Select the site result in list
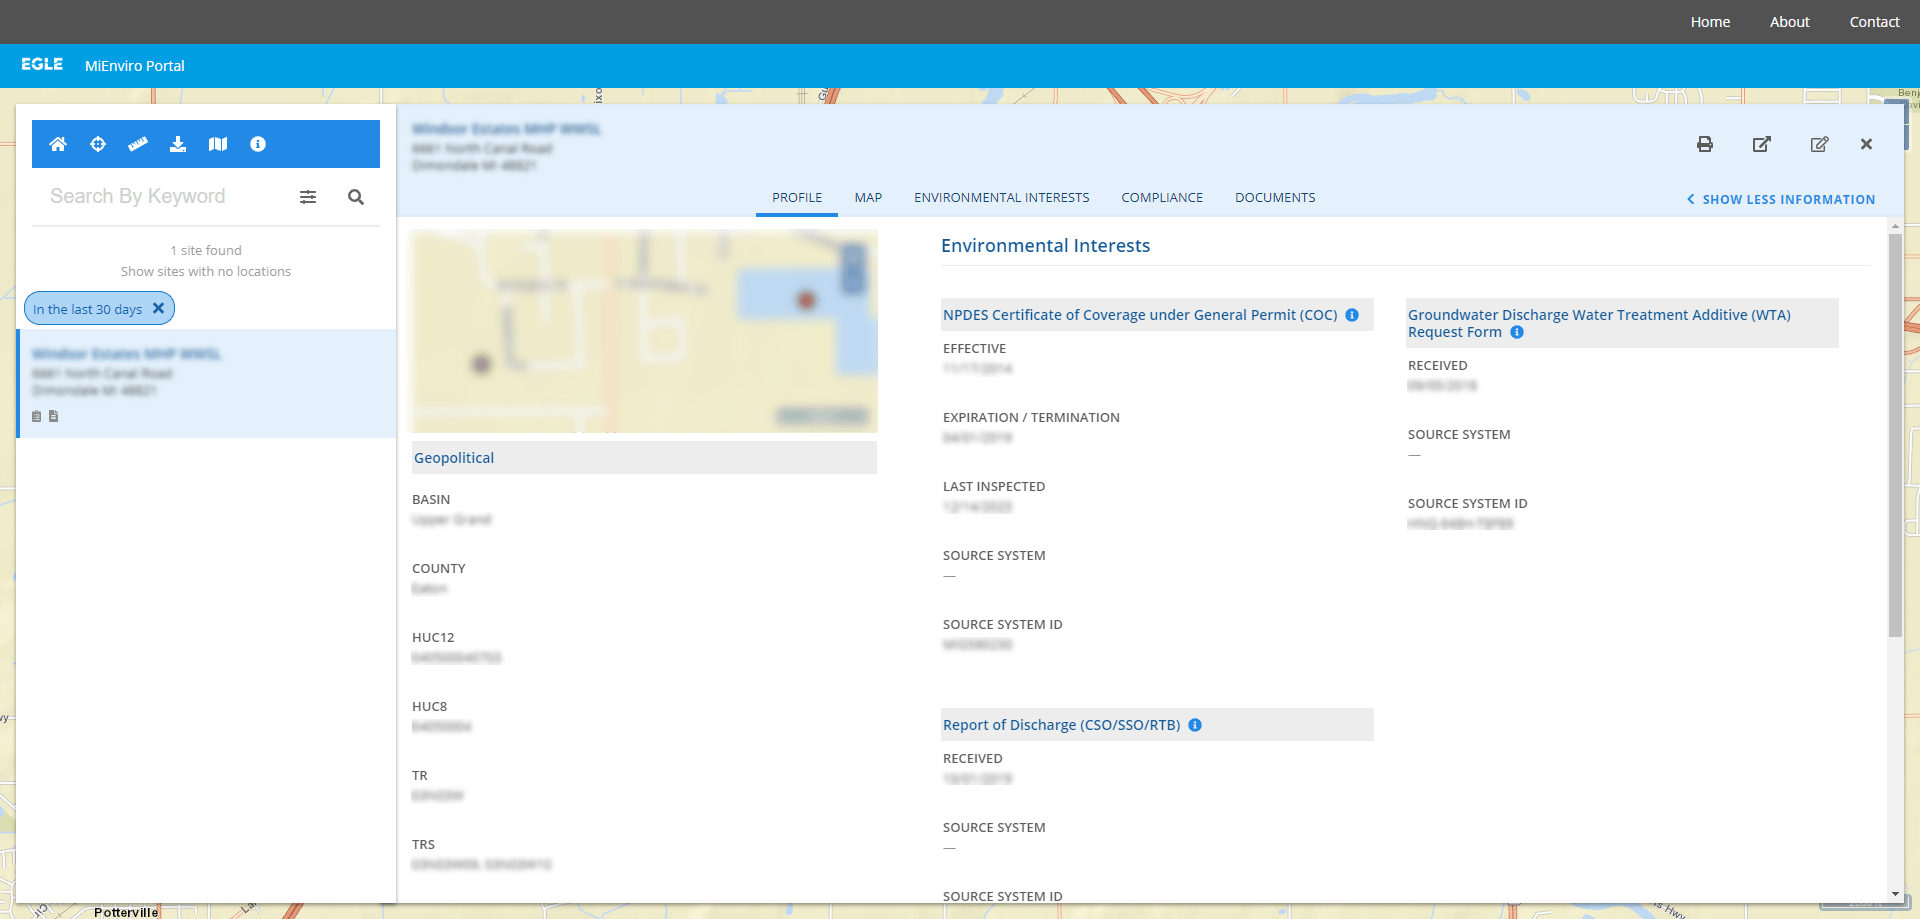The height and width of the screenshot is (919, 1920). 207,384
